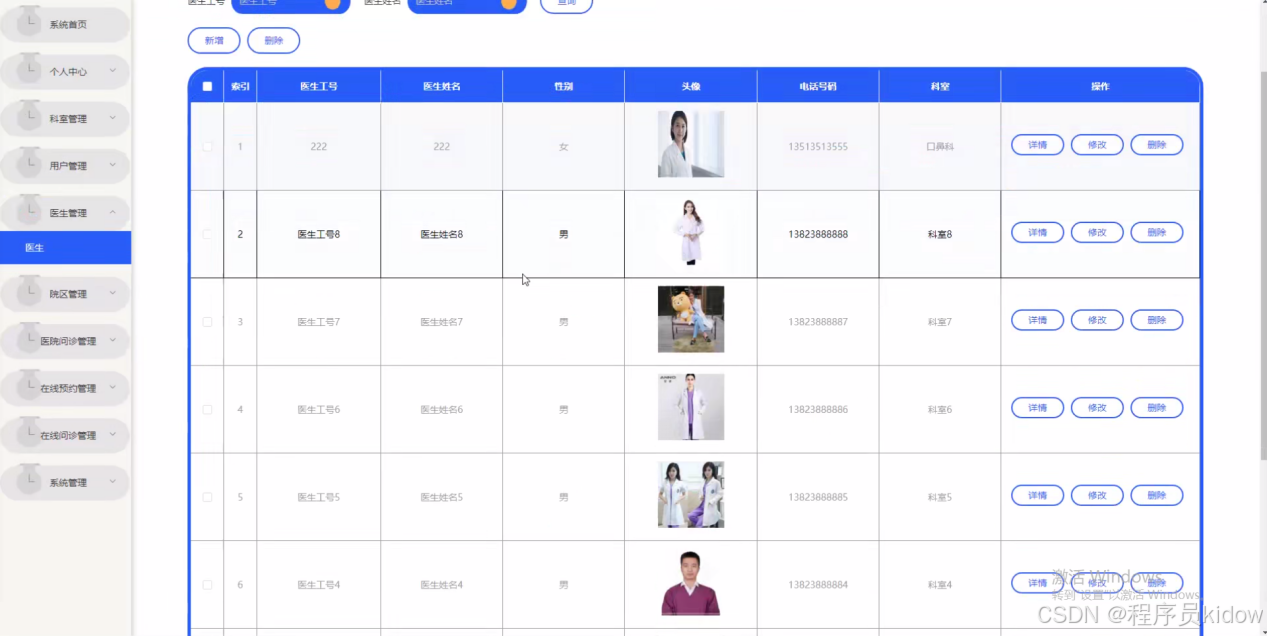The height and width of the screenshot is (636, 1267).
Task: Select the 医生 submenu item
Action: (34, 247)
